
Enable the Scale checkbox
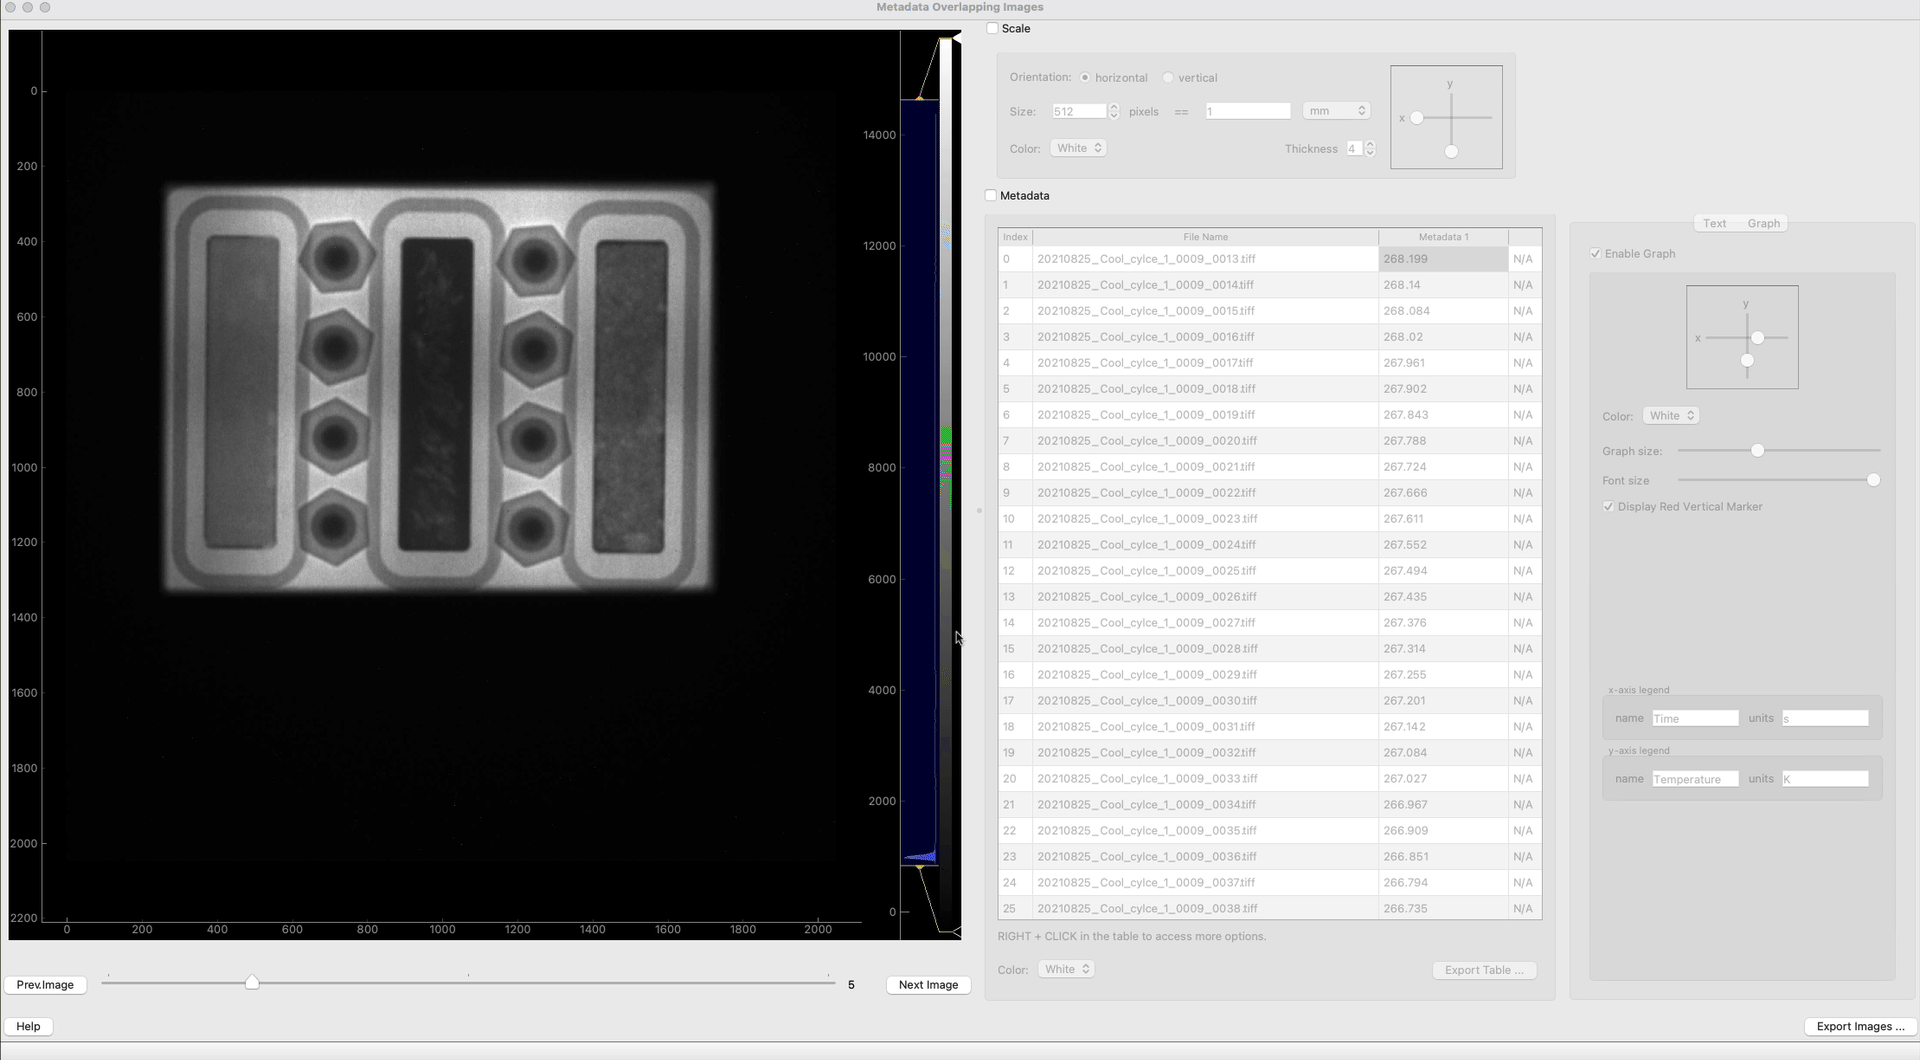[x=992, y=29]
